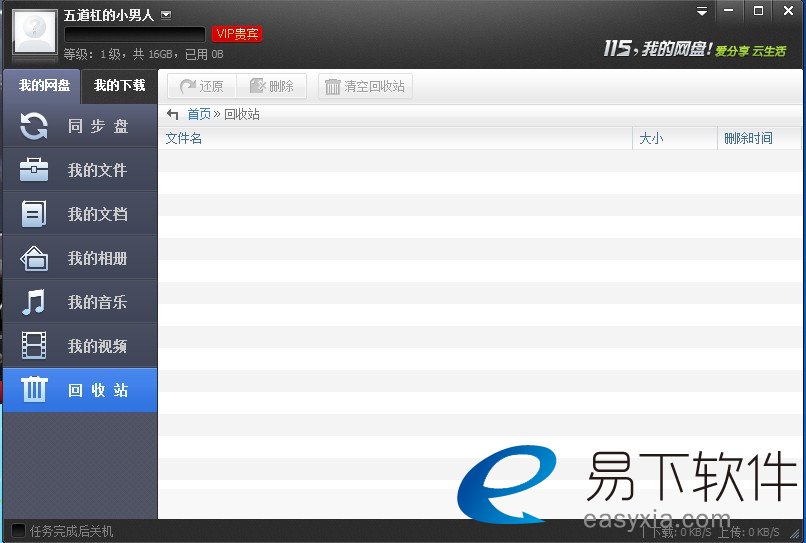Select the 回收站 trash can icon

click(34, 390)
